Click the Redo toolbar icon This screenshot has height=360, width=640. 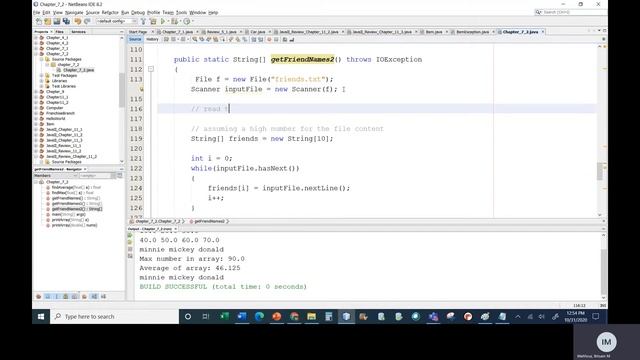click(87, 21)
